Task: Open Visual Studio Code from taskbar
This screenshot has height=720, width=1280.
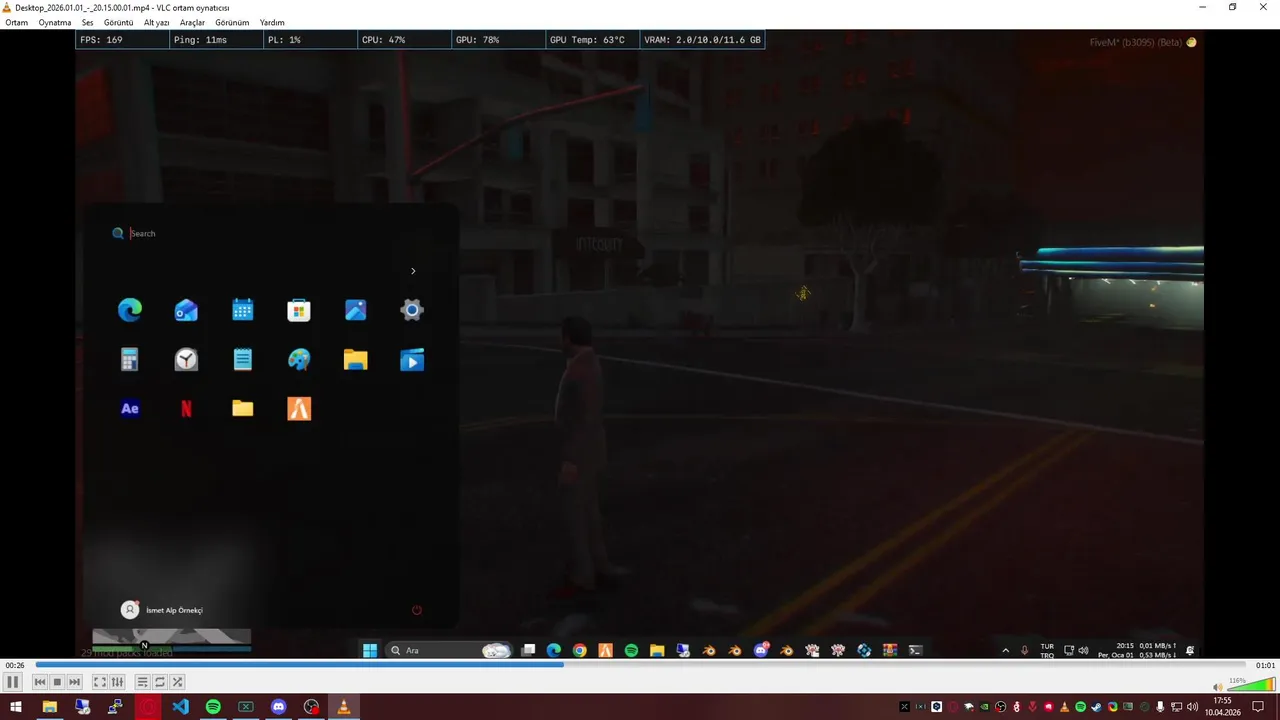Action: (x=180, y=707)
